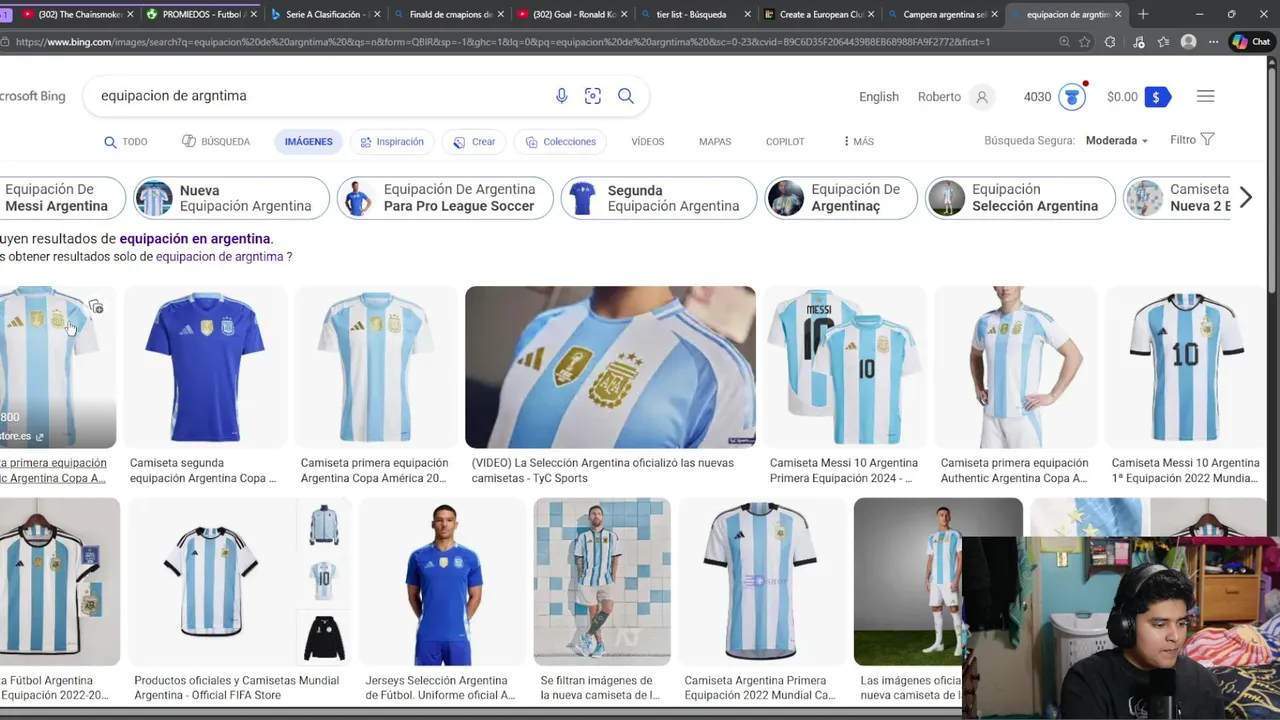Select Segunda Equipación Argentina chip
Screen dimensions: 1280x720
(658, 198)
